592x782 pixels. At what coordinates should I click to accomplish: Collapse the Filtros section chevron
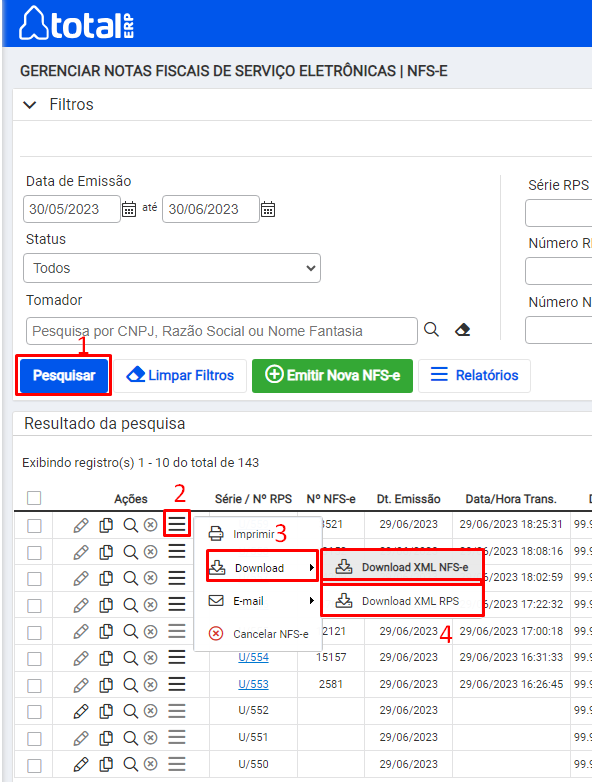(30, 105)
